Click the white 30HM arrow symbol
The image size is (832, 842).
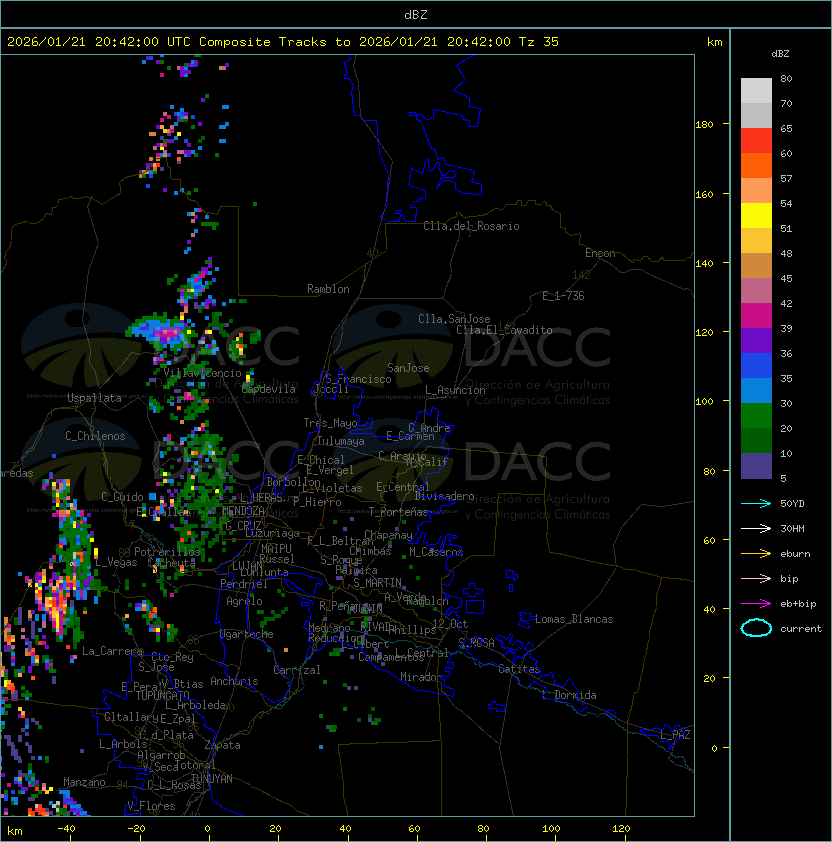[756, 528]
